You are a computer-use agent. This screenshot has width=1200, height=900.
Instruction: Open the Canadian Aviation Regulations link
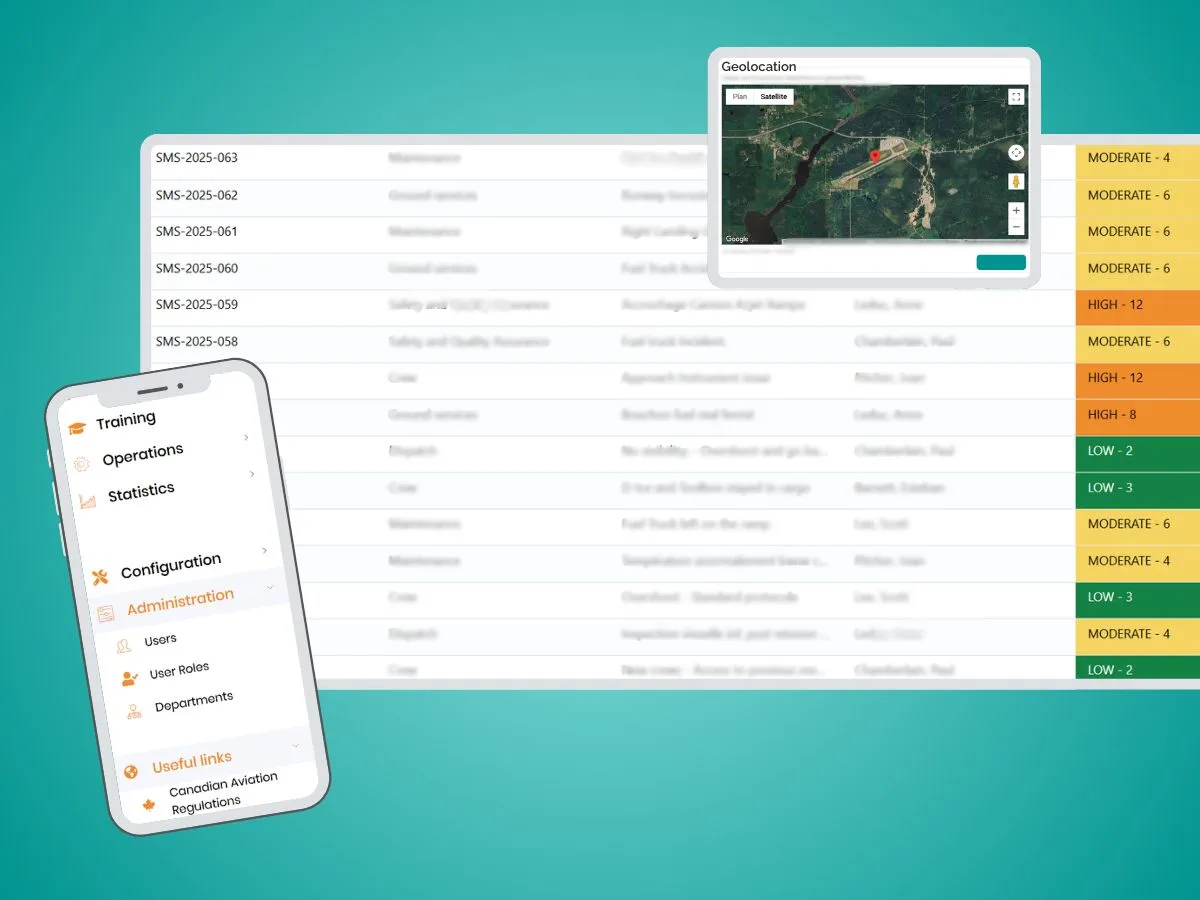[222, 792]
